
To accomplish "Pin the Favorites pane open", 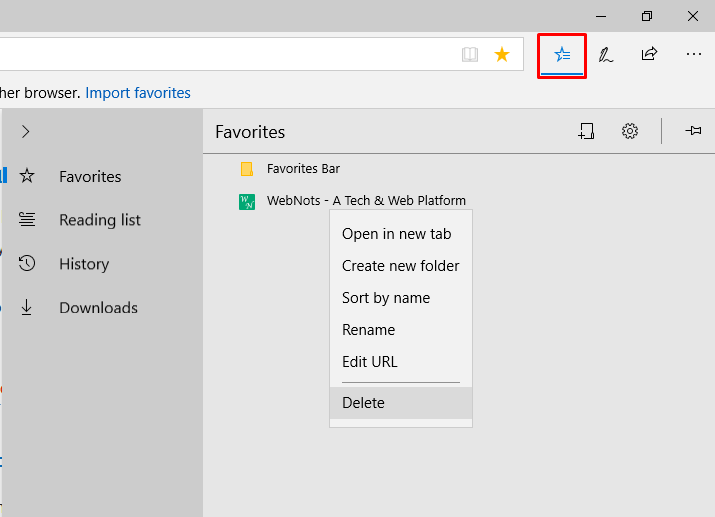I will 693,131.
